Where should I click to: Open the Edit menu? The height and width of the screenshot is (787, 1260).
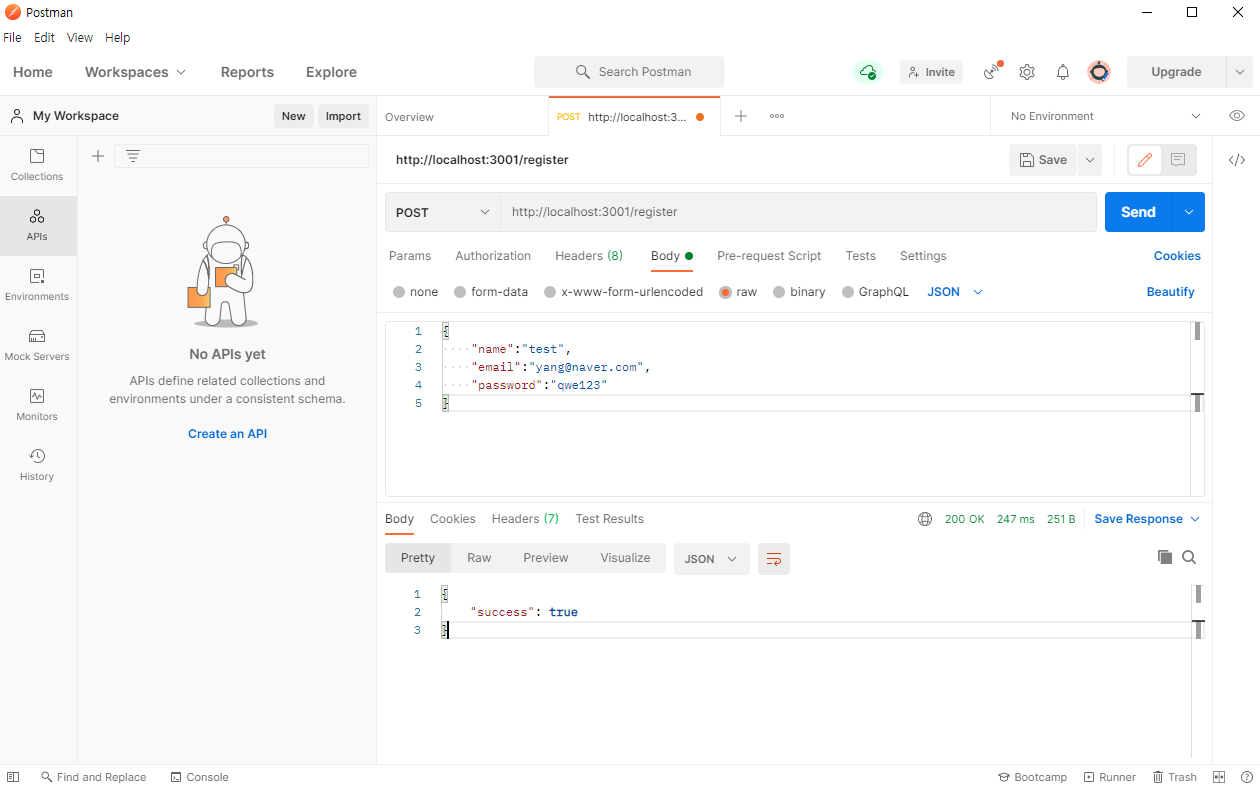[44, 38]
